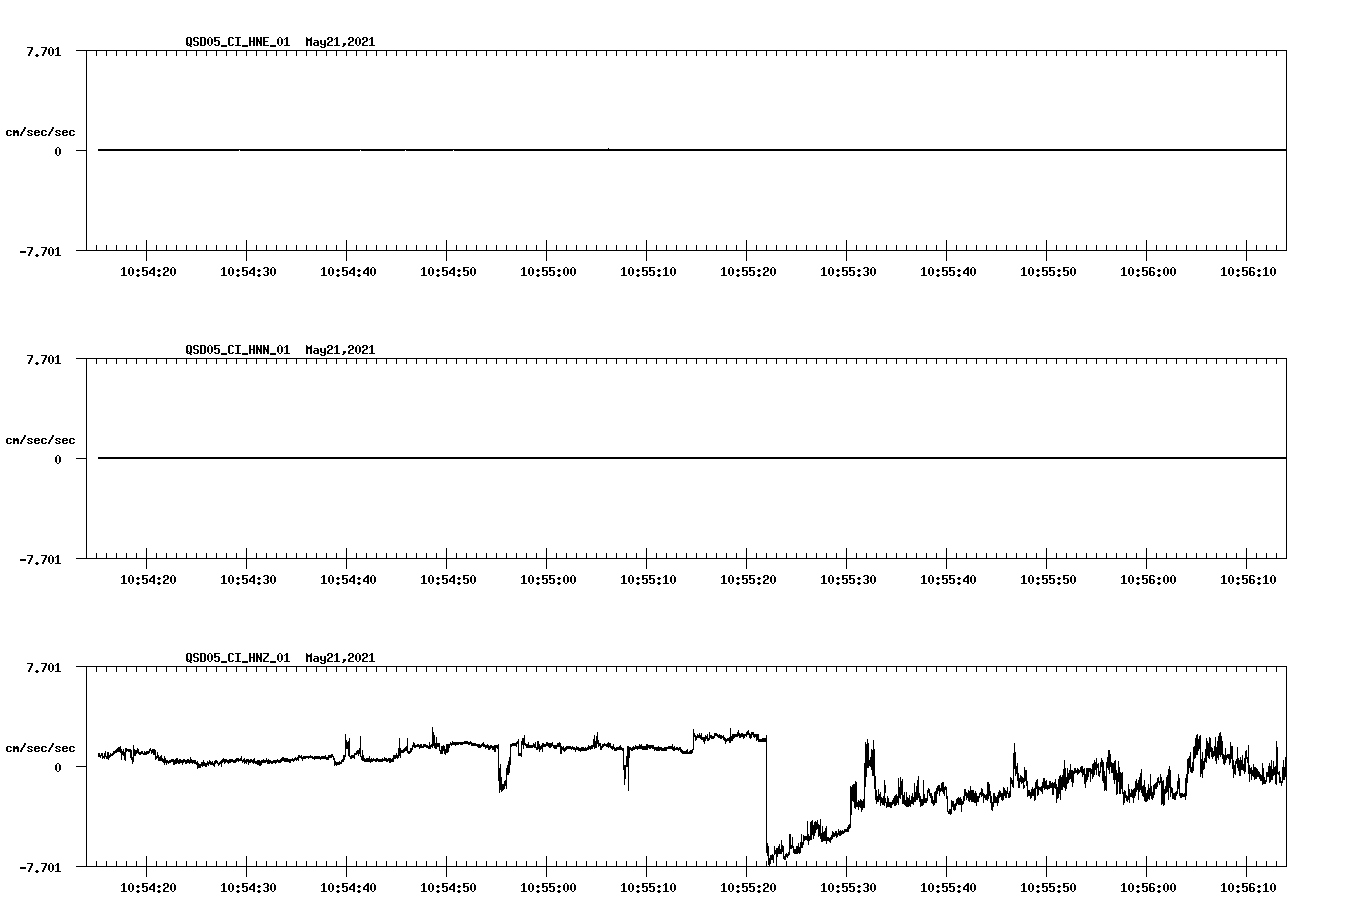1358x924 pixels.
Task: Select the 10:55:00 time tick on middle axis
Action: tap(548, 577)
